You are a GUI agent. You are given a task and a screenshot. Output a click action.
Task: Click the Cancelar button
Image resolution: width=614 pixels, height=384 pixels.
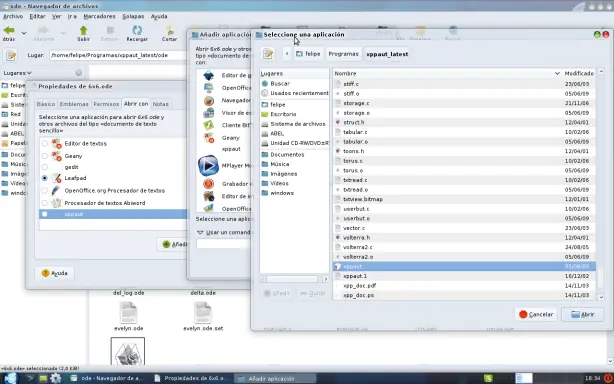pyautogui.click(x=536, y=314)
